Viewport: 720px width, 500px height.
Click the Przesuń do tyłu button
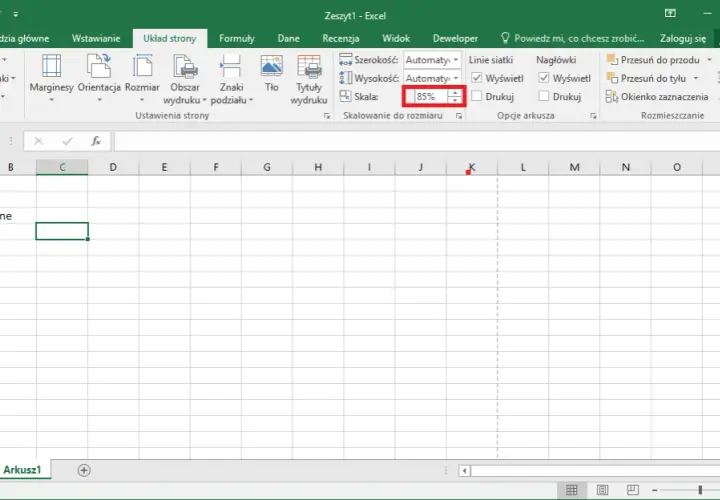(647, 79)
